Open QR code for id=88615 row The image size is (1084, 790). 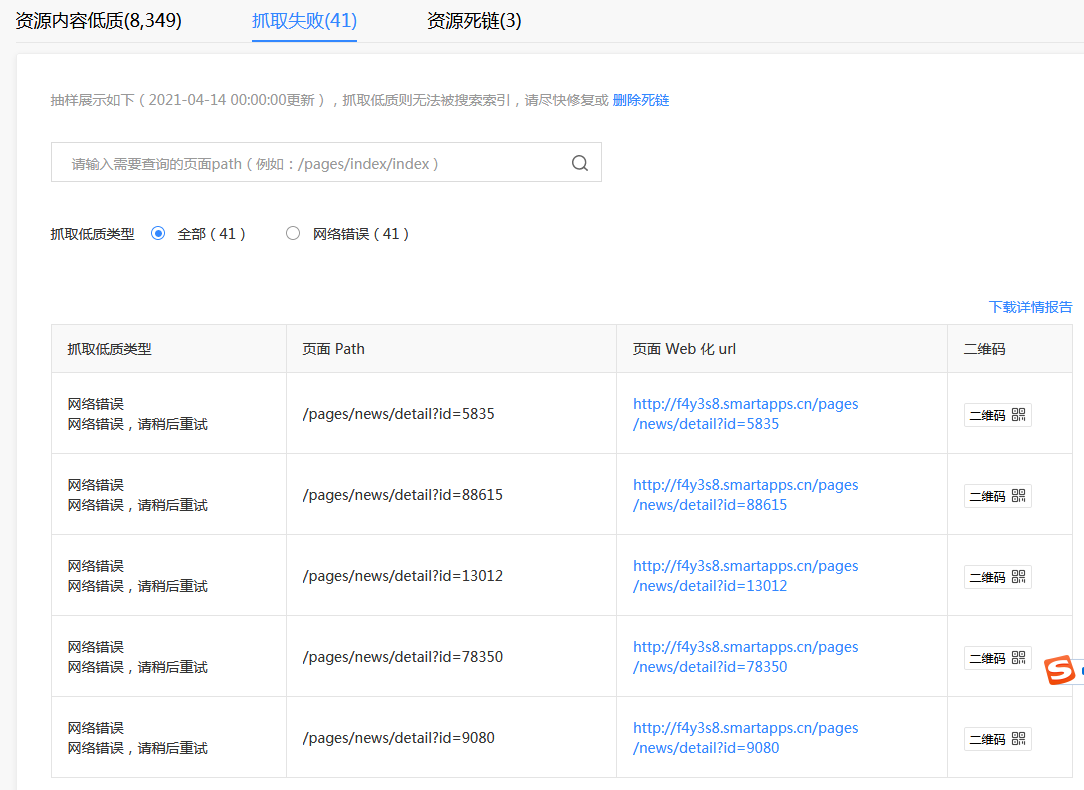tap(998, 496)
